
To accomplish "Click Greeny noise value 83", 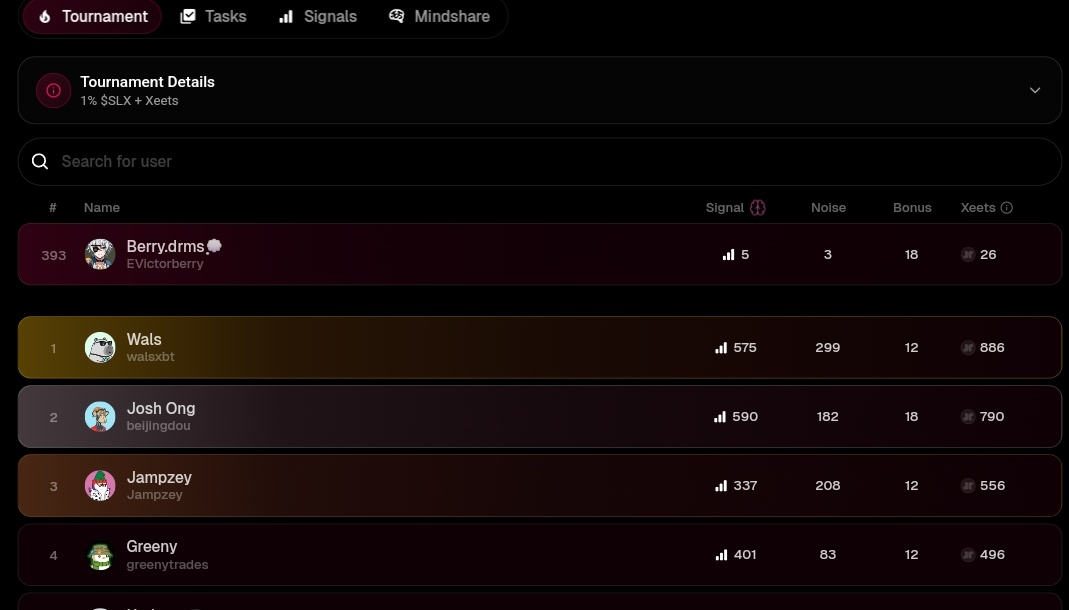I will (x=828, y=555).
